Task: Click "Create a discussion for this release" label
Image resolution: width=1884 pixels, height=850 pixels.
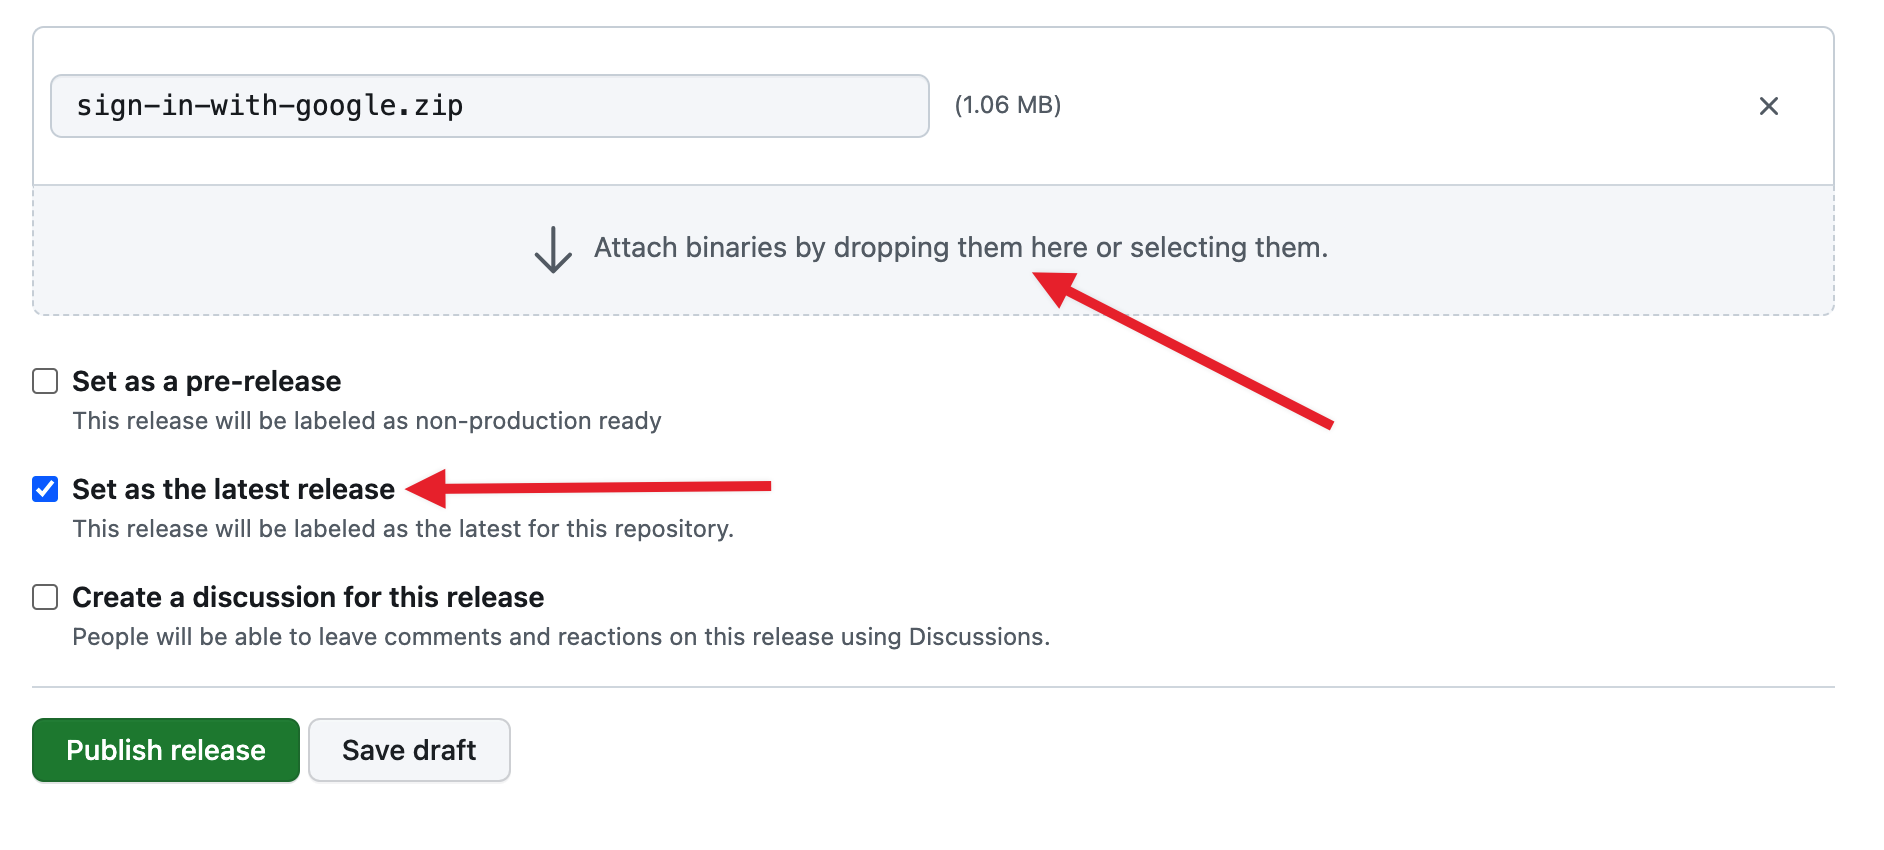Action: point(308,597)
